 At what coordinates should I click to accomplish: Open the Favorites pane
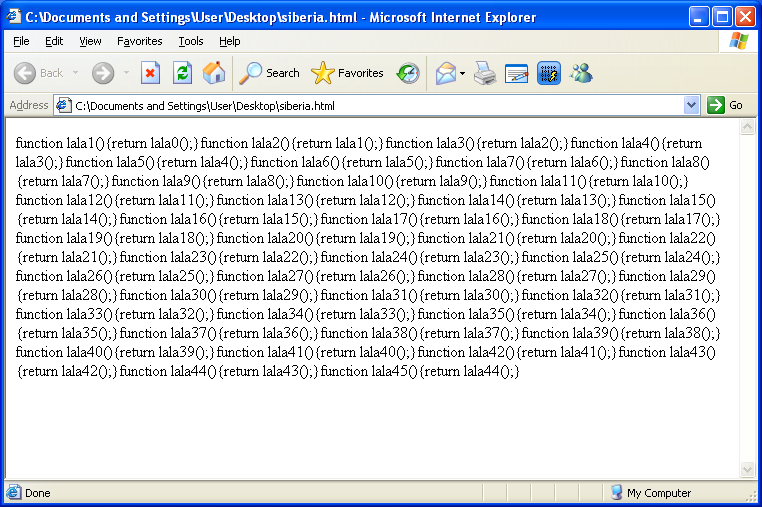click(348, 73)
